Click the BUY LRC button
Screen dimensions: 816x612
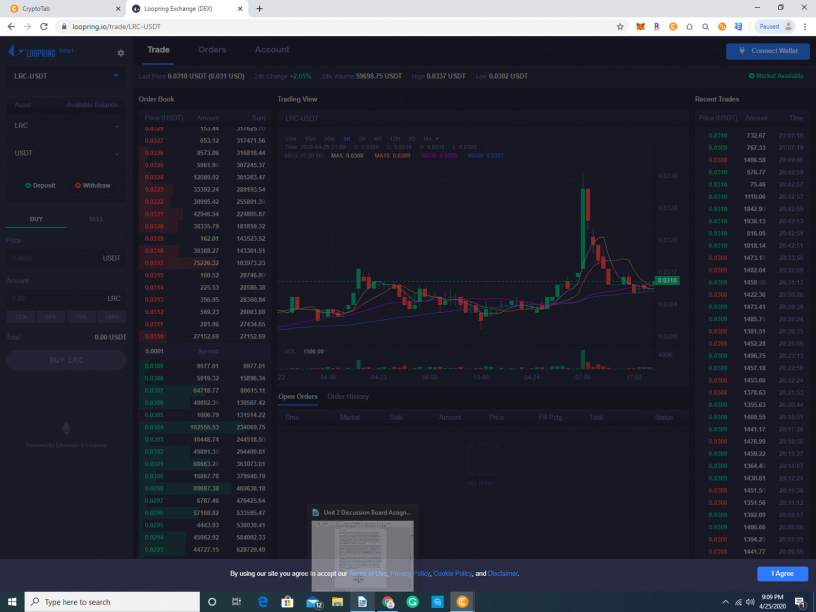coord(66,360)
